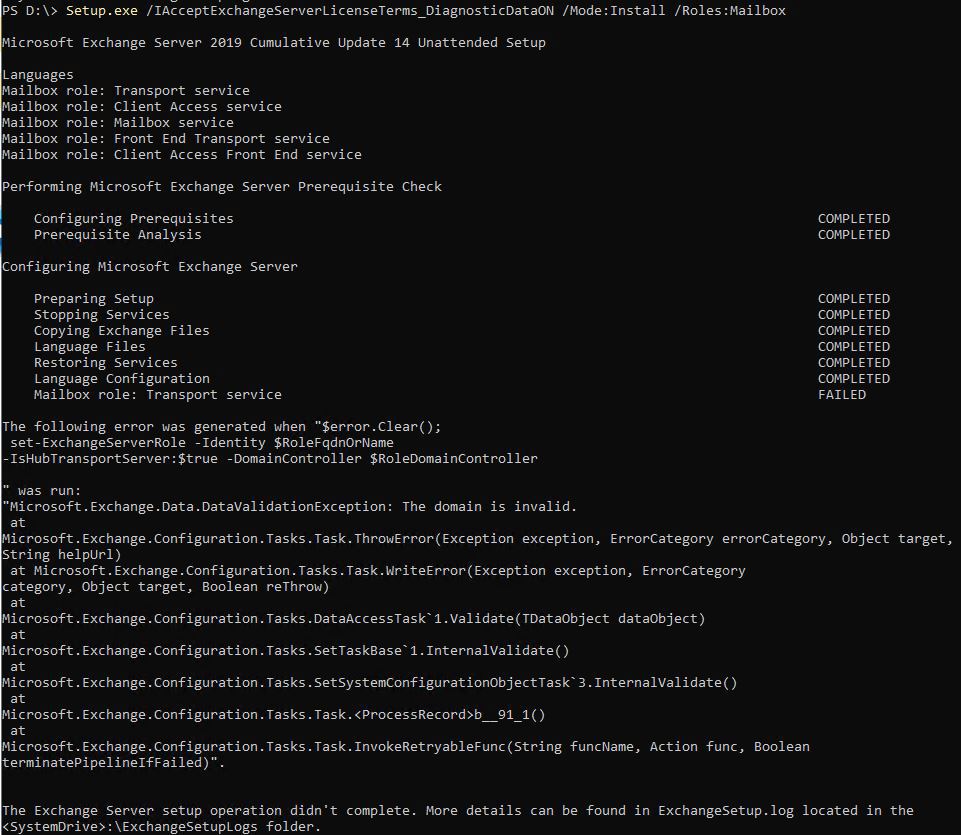Select the /IAcceptExchangeServerLicenseTerms_DiagnosticDataON parameter
The image size is (961, 835).
point(350,10)
